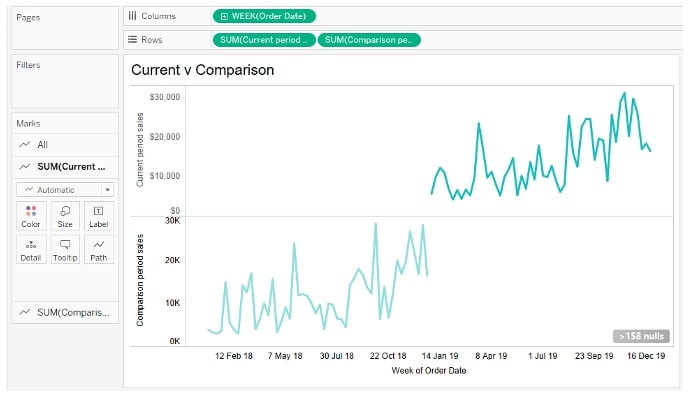This screenshot has height=398, width=688.
Task: Click the Current period sales axis label
Action: (x=140, y=150)
